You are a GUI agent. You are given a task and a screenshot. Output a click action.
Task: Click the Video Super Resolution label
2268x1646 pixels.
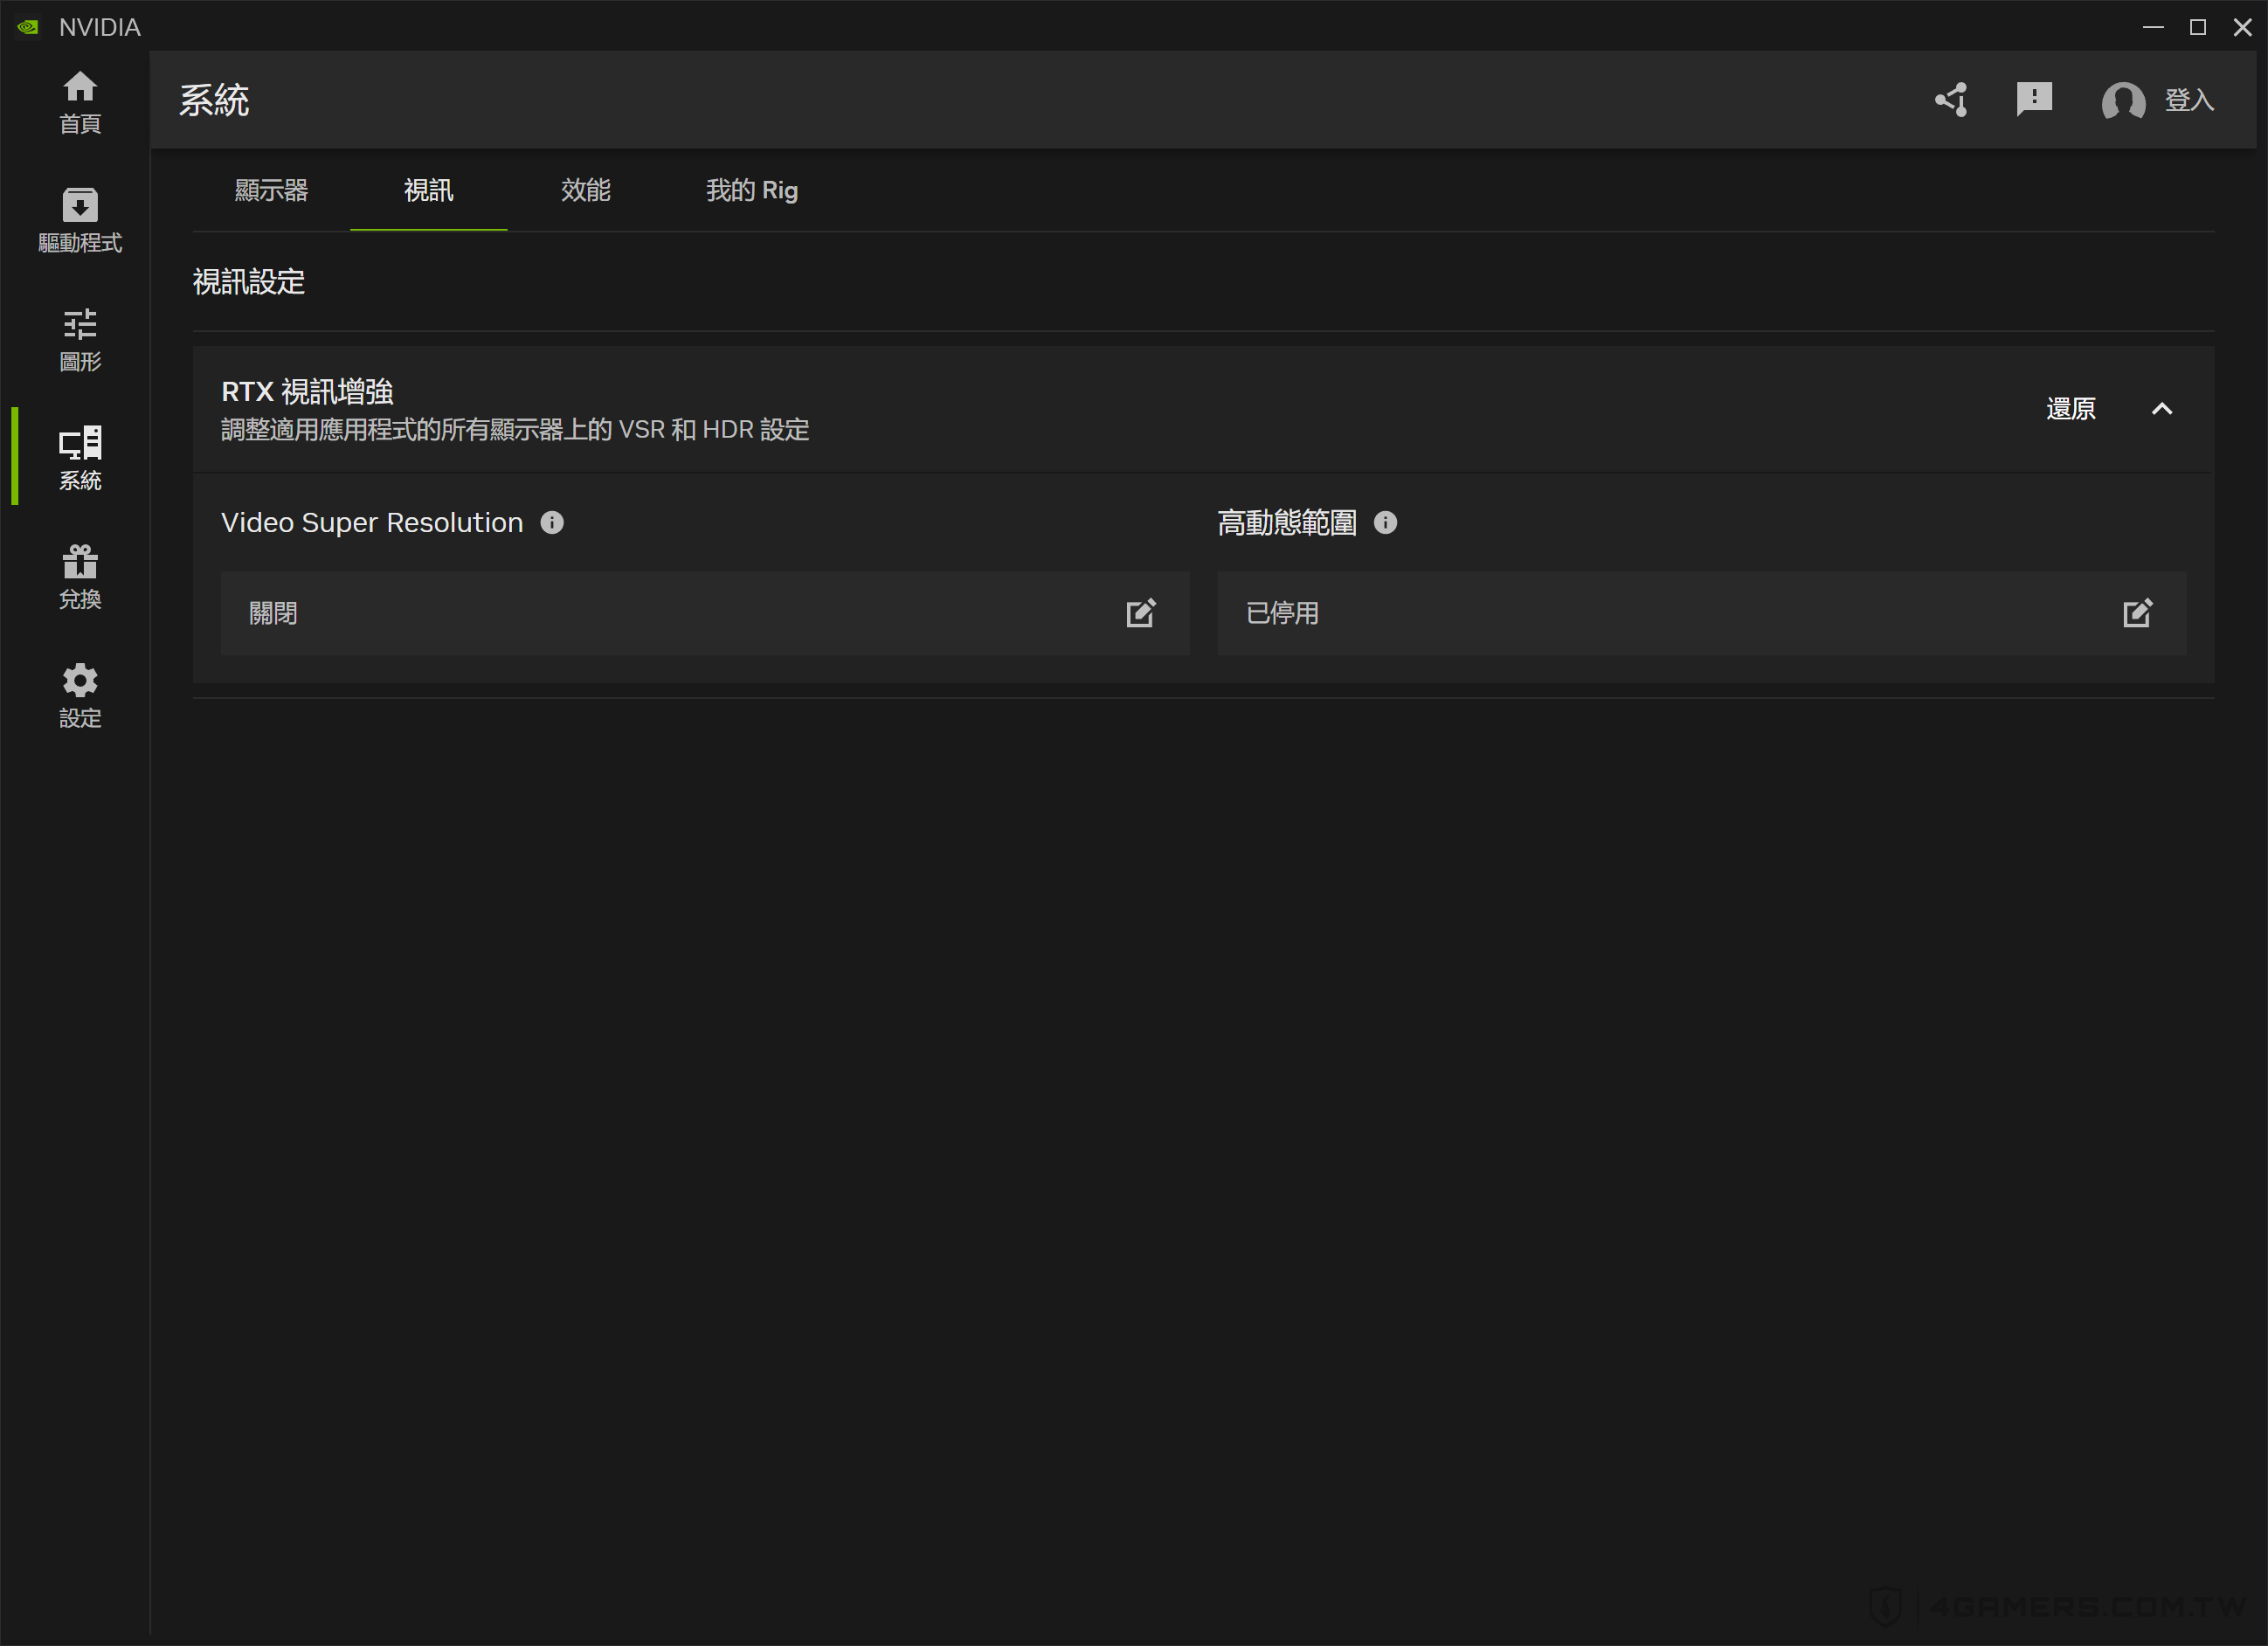point(372,522)
